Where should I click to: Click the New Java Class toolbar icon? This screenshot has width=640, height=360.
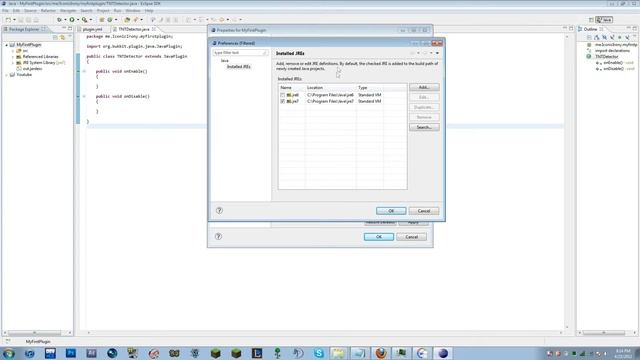pos(110,20)
